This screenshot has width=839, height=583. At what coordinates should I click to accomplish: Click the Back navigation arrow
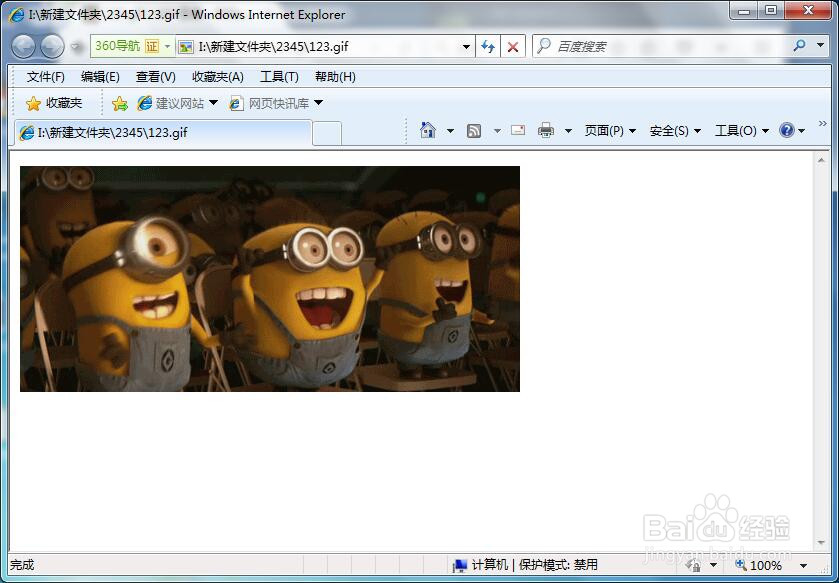(x=24, y=46)
